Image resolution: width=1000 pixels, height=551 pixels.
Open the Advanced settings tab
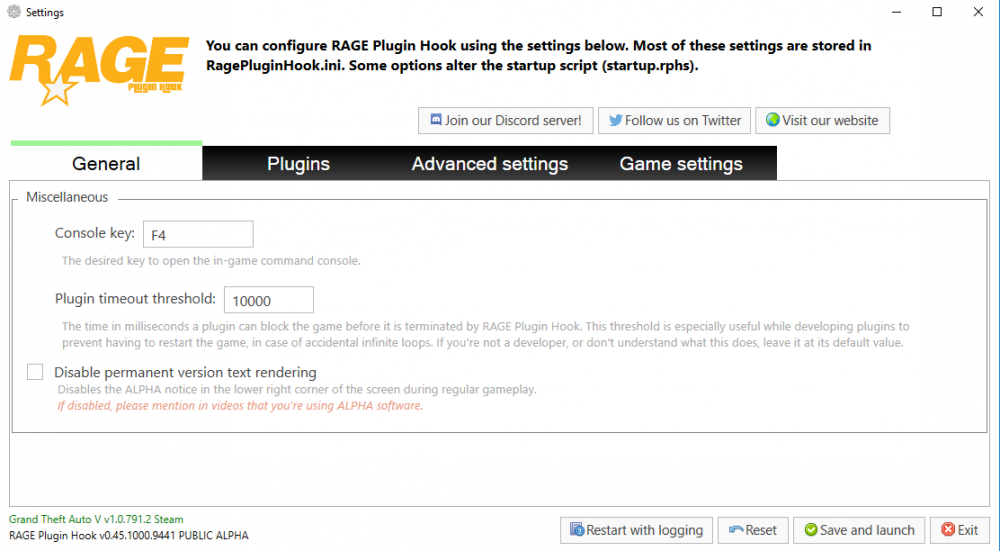pos(490,164)
